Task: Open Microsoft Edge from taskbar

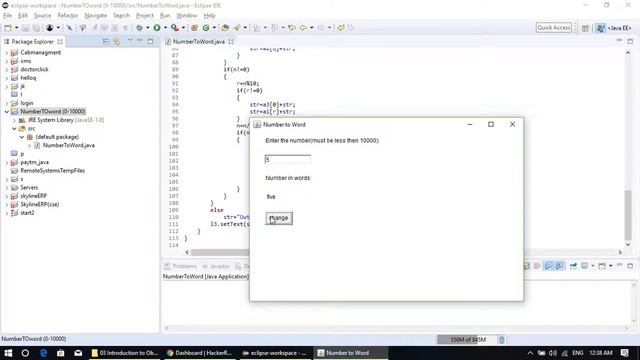Action: point(43,353)
